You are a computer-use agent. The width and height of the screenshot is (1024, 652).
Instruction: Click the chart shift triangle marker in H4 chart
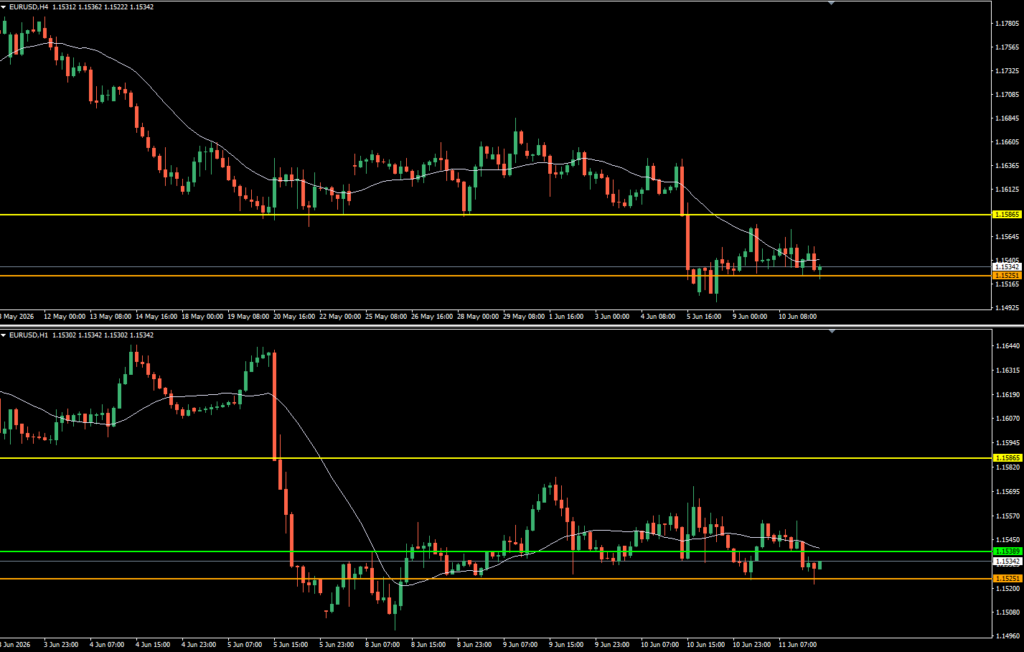click(x=831, y=3)
